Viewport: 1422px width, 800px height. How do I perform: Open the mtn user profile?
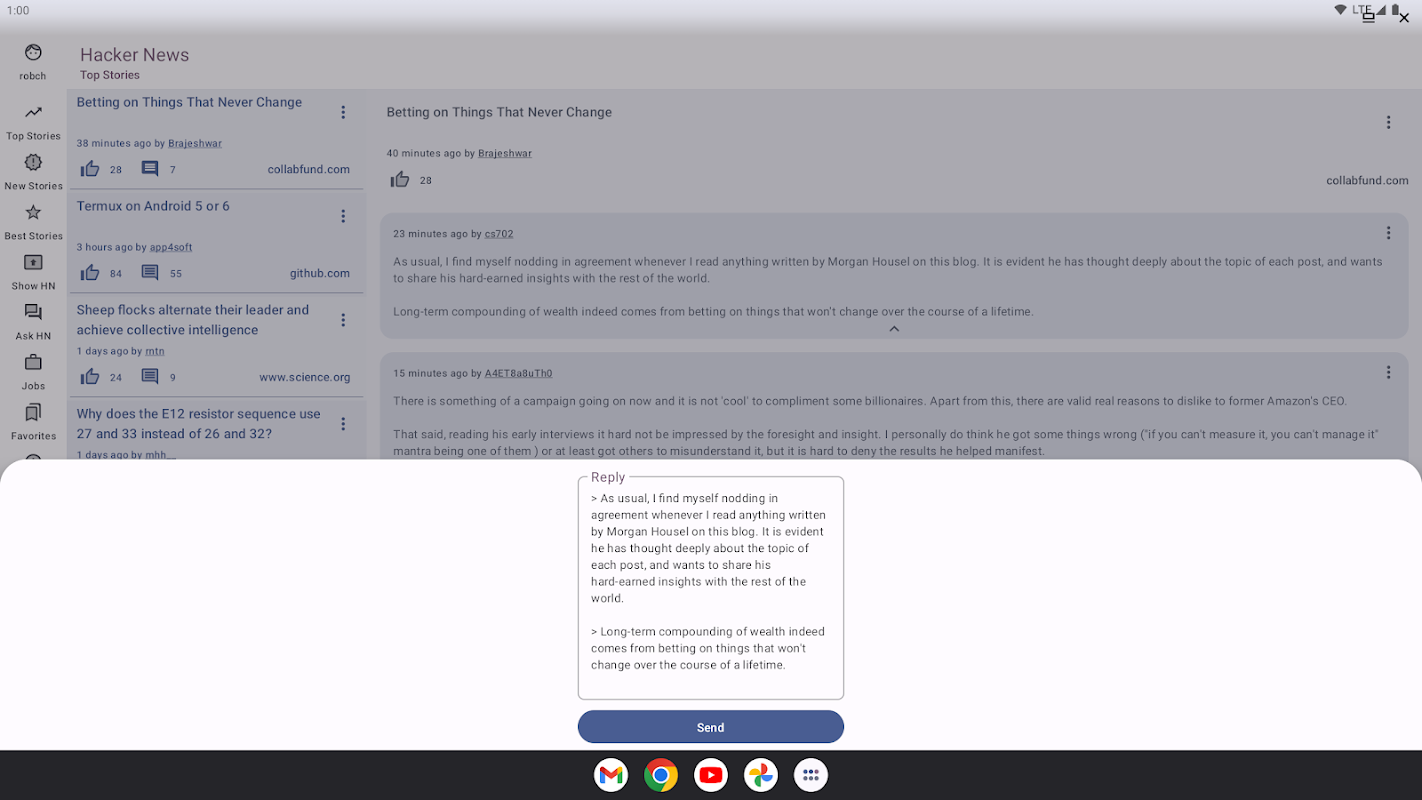coord(155,351)
